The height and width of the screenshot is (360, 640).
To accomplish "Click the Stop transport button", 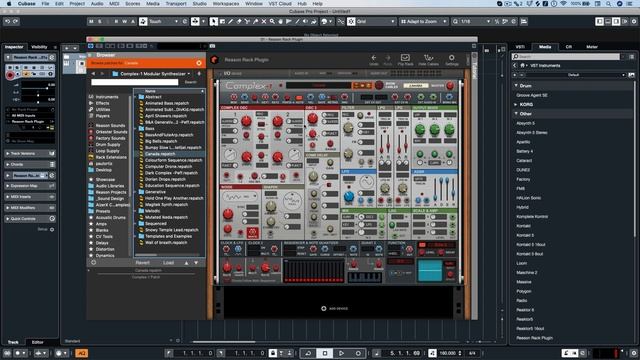I will click(x=325, y=353).
